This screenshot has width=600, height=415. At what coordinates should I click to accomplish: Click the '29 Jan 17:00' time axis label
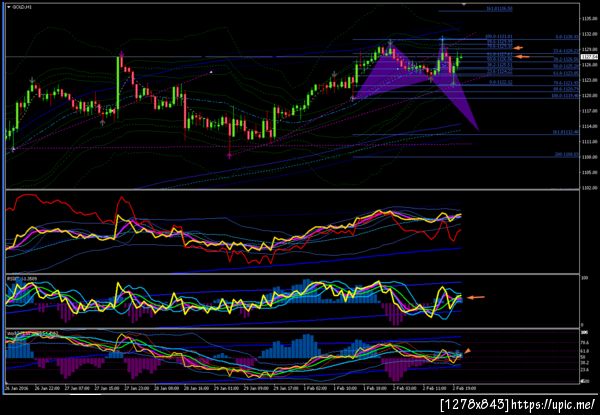[286, 388]
